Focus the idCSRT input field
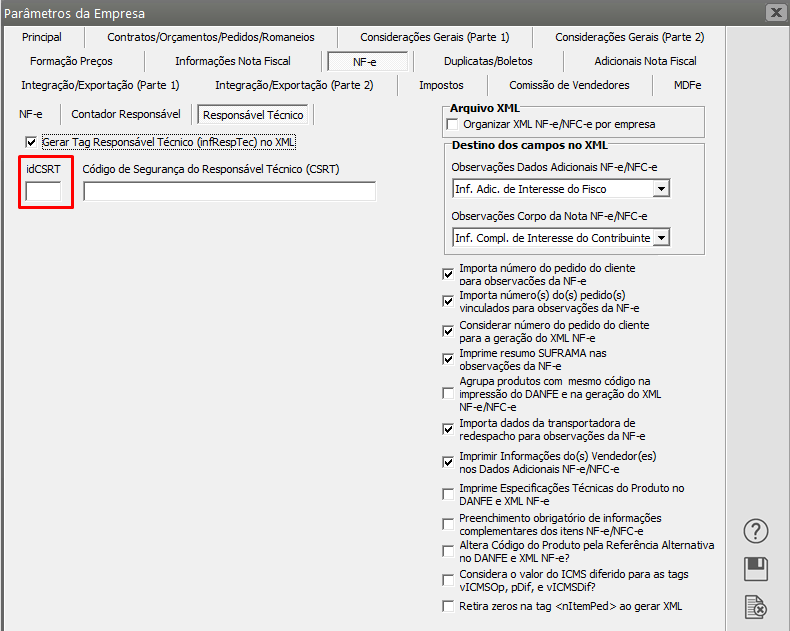Screen dimensions: 790x631 click(x=43, y=192)
